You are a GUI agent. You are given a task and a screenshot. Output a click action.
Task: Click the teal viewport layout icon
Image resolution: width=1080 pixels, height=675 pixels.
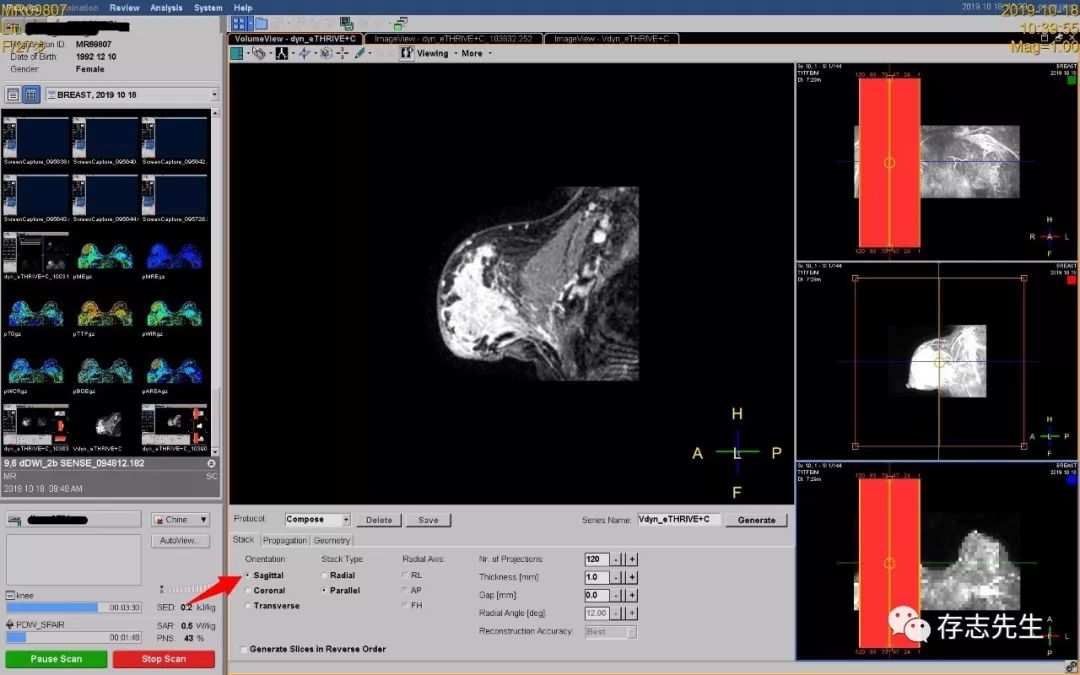237,53
